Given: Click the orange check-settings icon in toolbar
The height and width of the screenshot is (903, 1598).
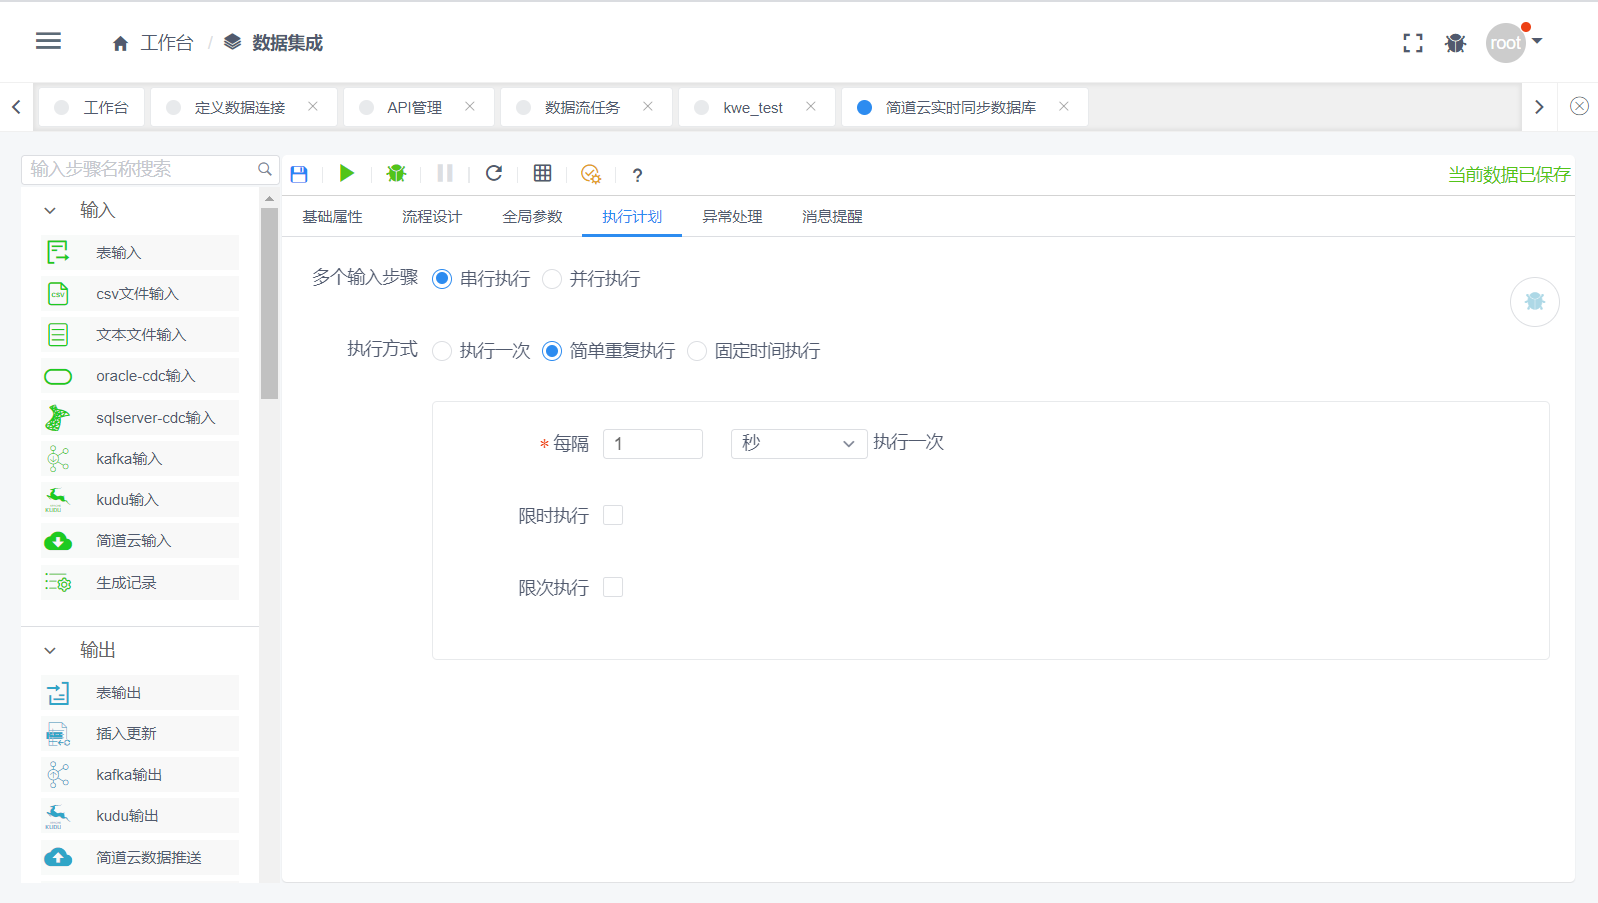Looking at the screenshot, I should coord(591,174).
